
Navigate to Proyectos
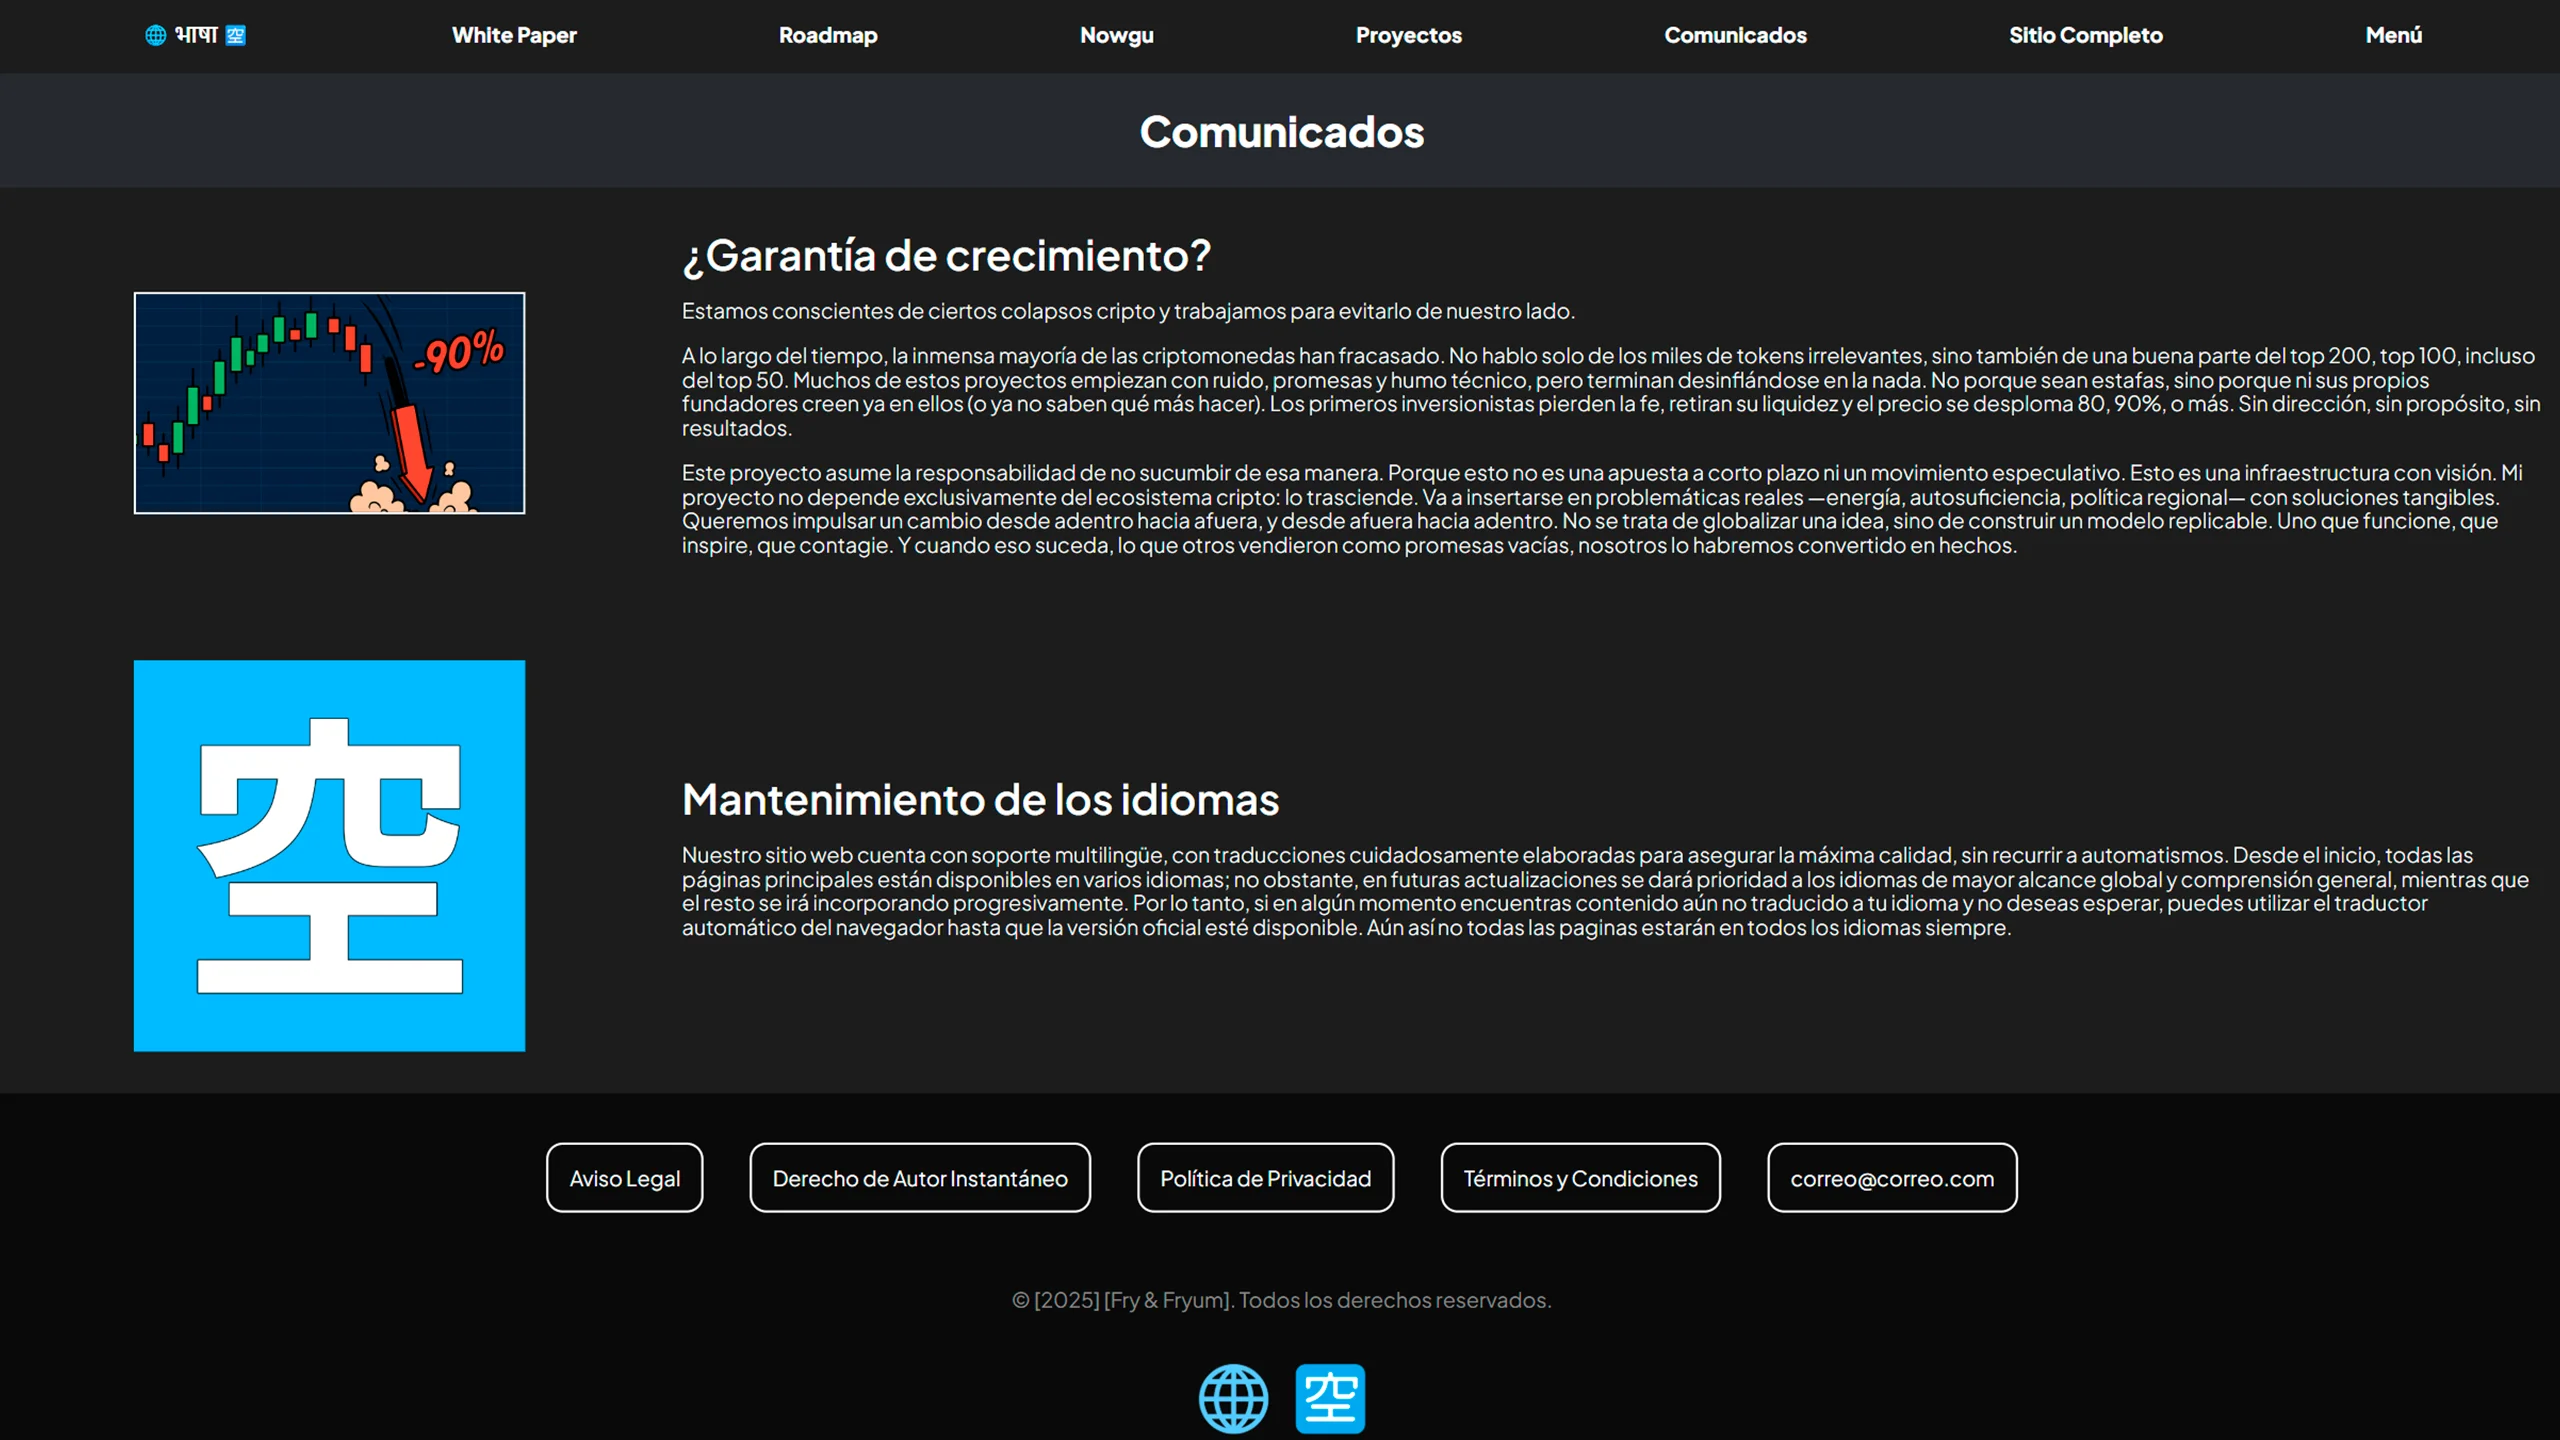tap(1408, 36)
